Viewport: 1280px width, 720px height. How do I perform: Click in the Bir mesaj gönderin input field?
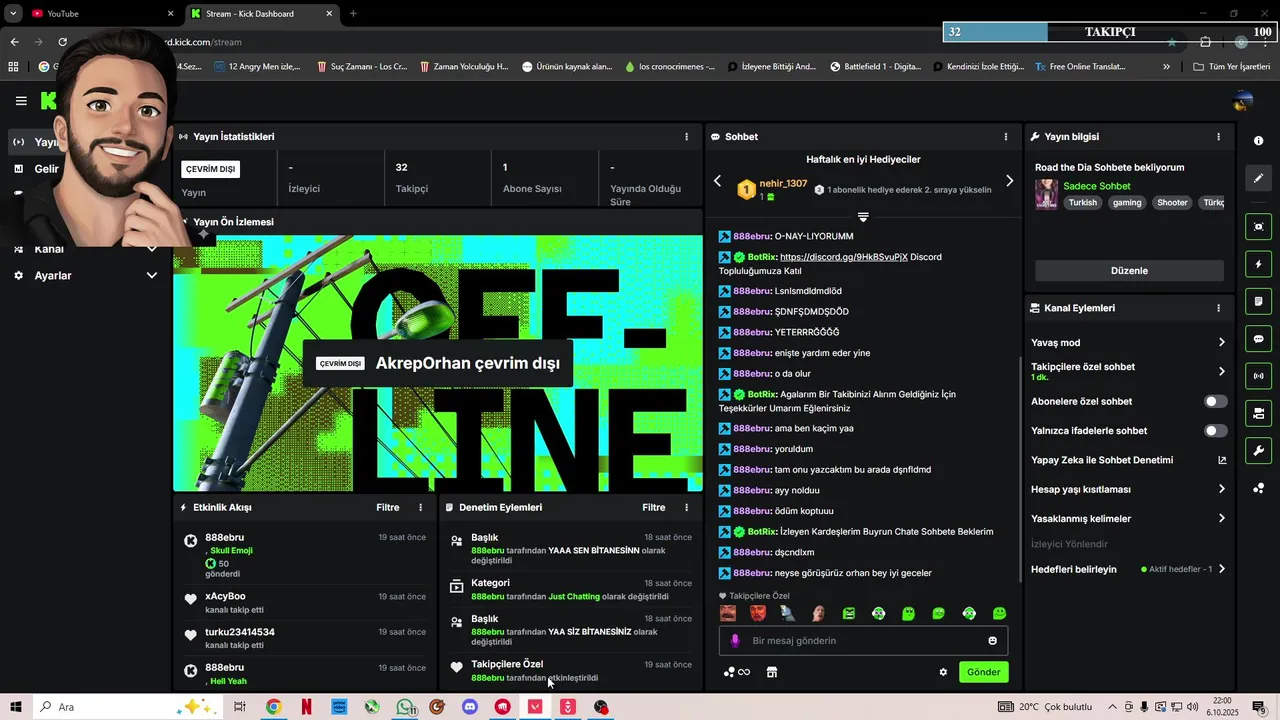863,641
